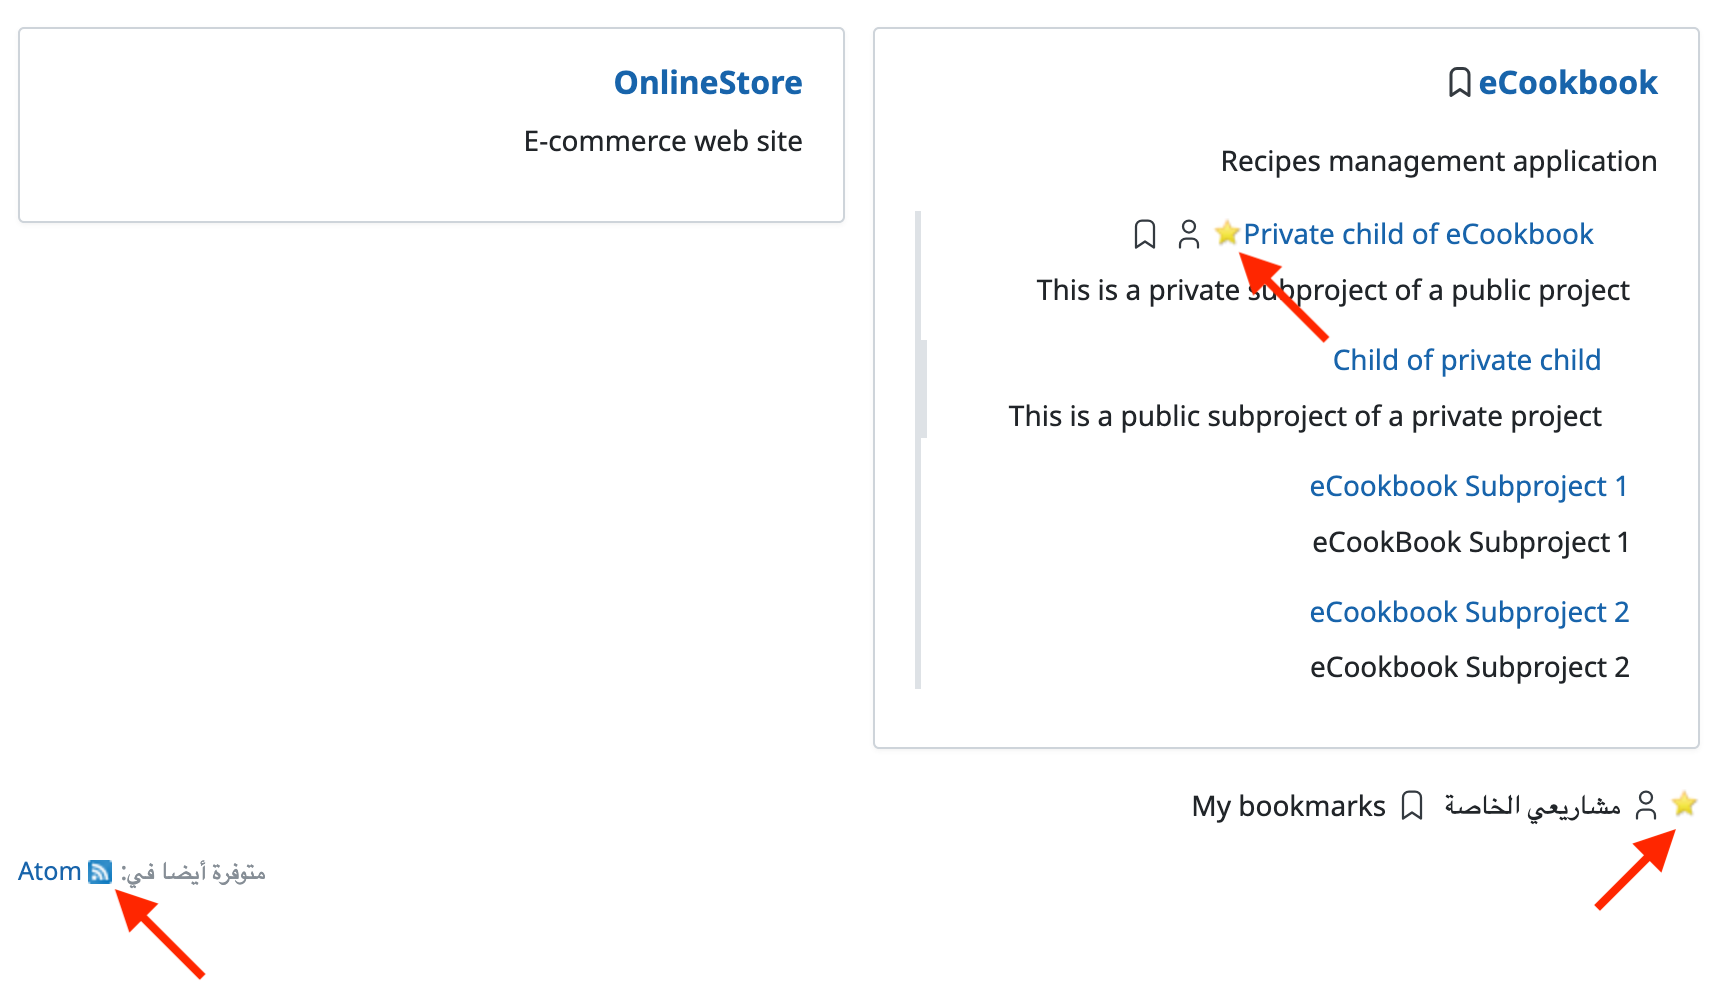The width and height of the screenshot is (1732, 1001).
Task: Click the private subproject description text
Action: pyautogui.click(x=1332, y=290)
